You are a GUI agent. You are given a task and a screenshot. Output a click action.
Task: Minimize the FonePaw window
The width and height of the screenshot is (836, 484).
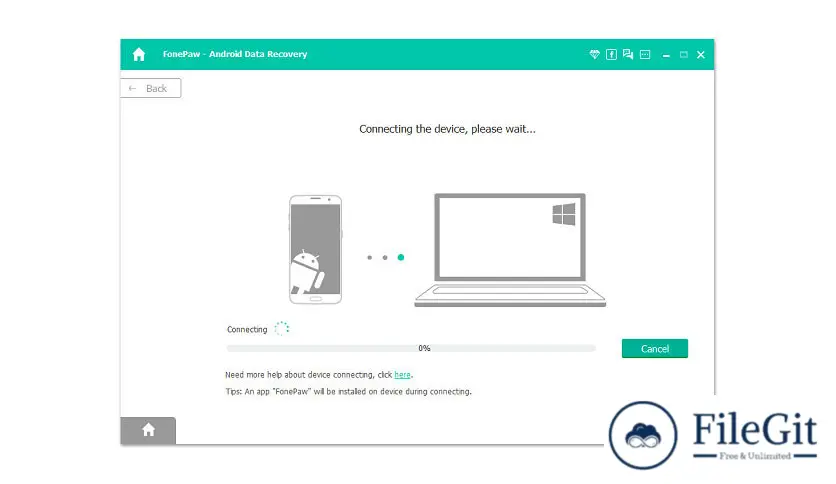[x=666, y=55]
